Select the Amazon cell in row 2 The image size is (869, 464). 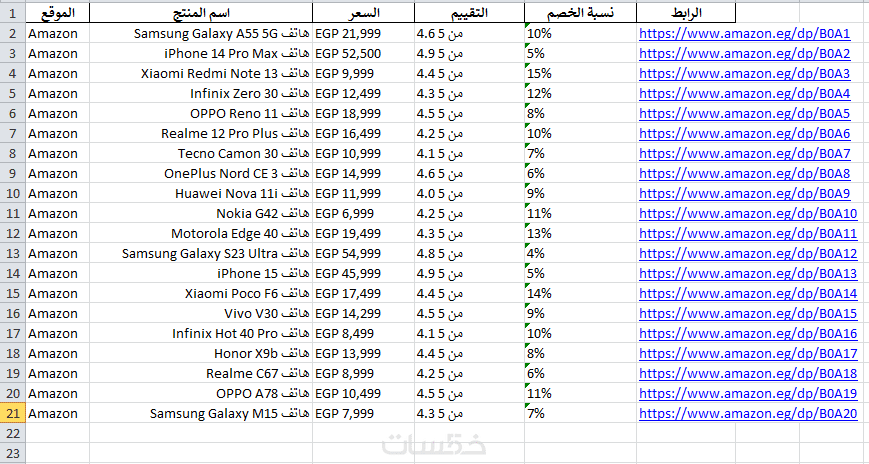tap(58, 34)
